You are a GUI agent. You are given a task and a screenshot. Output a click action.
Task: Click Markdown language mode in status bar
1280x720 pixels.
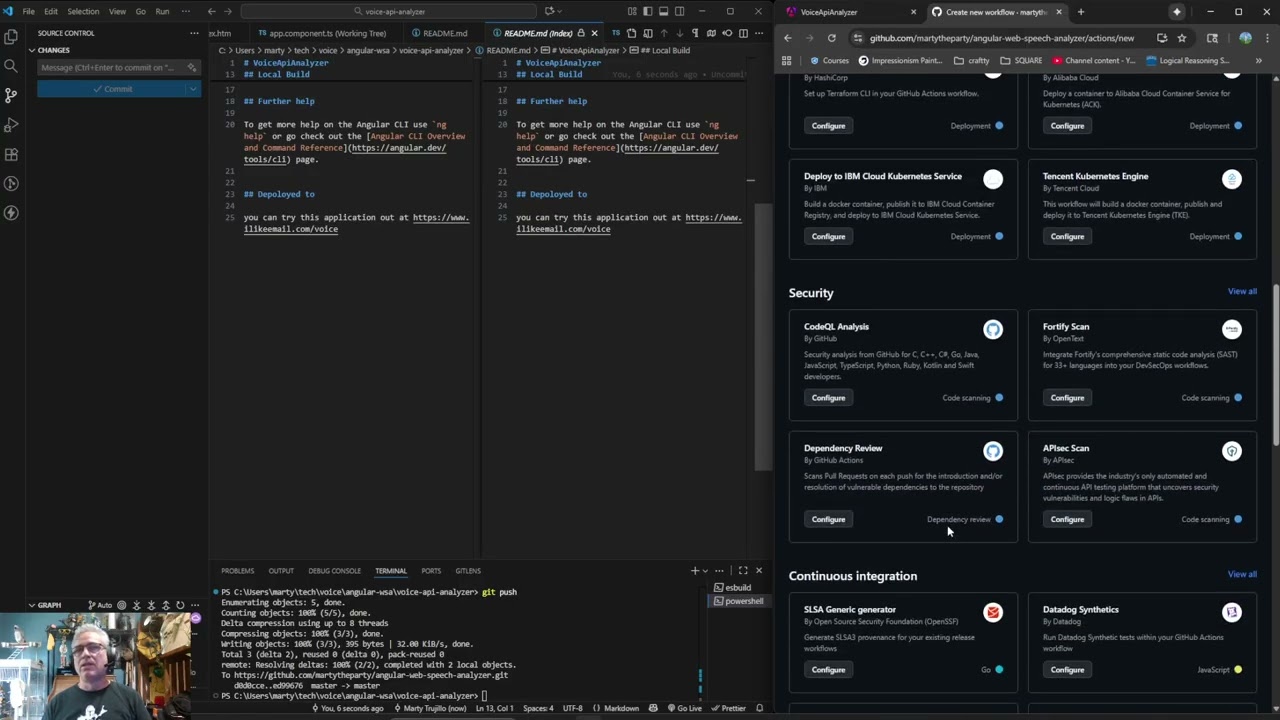coord(621,708)
